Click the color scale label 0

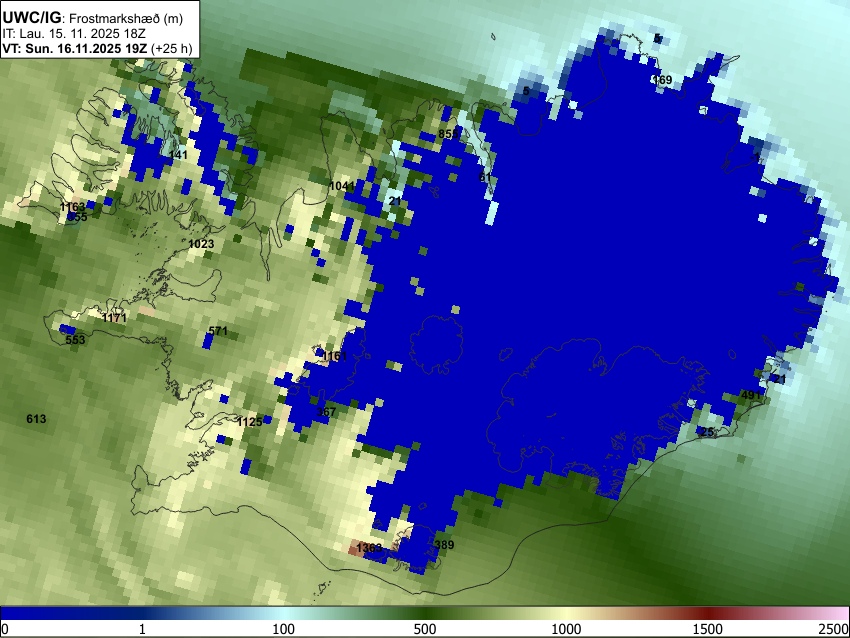coord(5,629)
